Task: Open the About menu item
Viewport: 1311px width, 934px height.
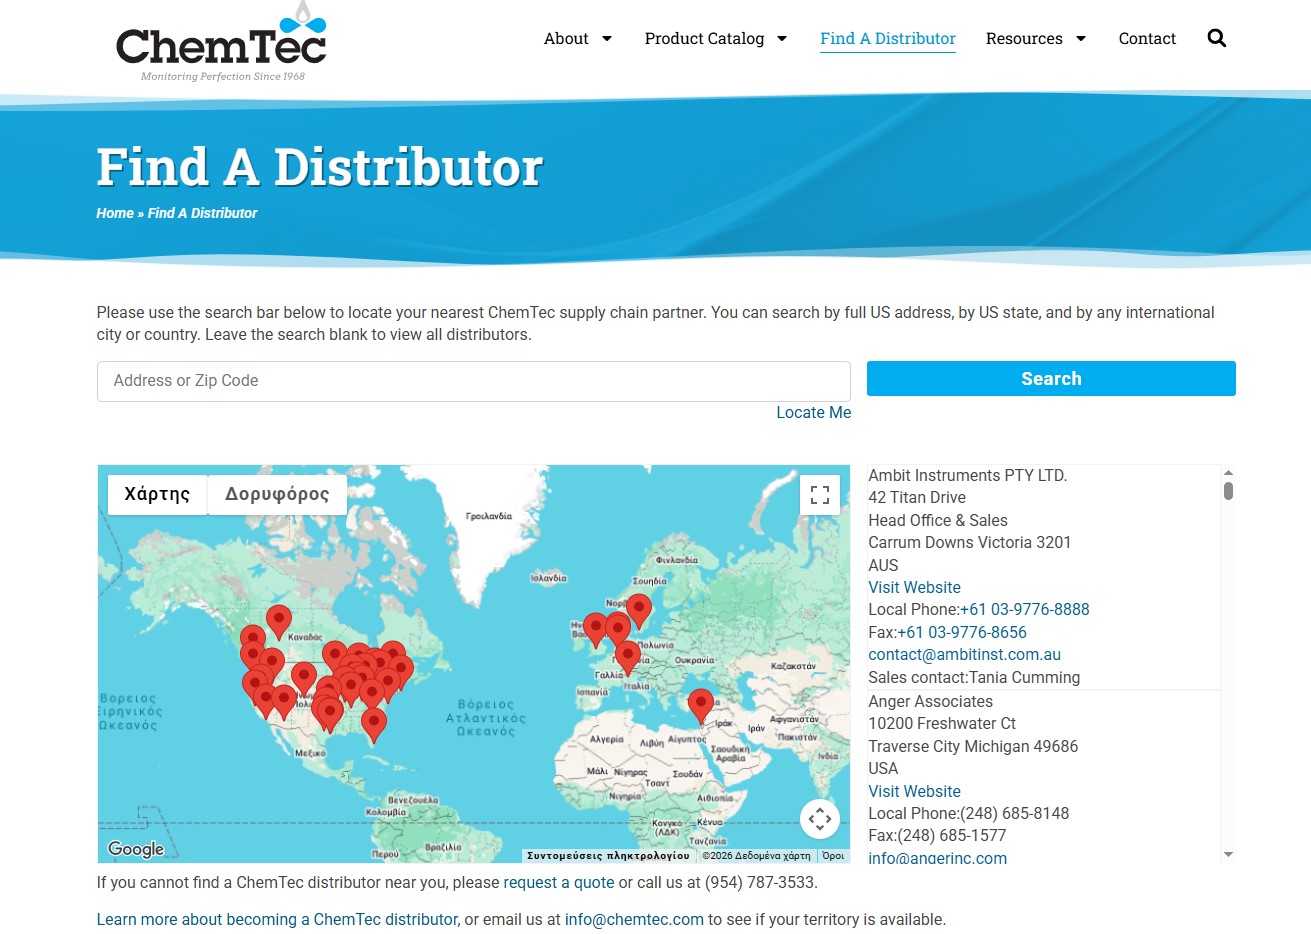Action: (x=566, y=39)
